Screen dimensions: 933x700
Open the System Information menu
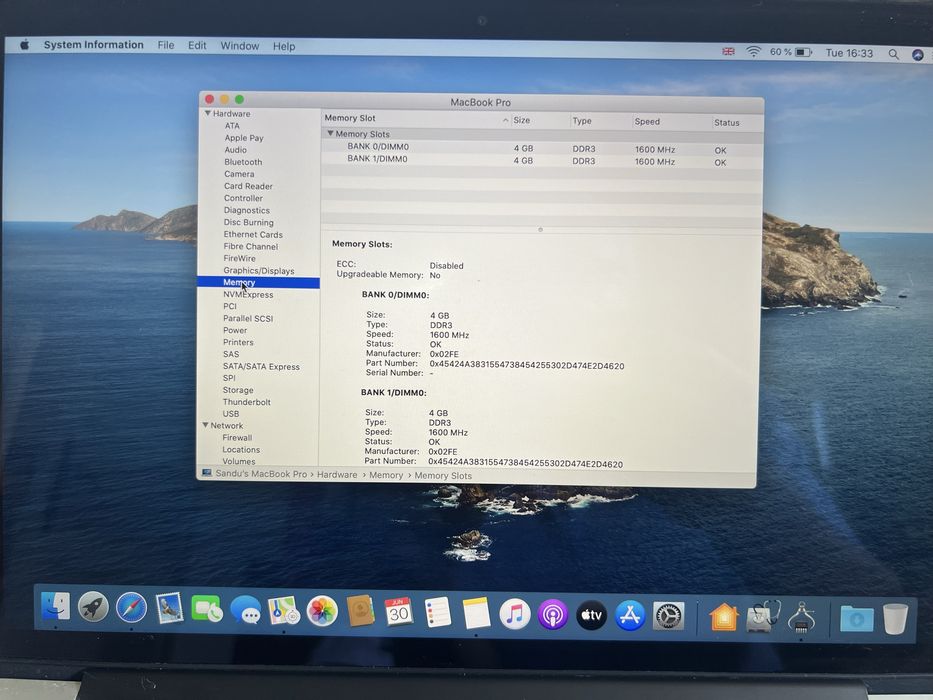click(93, 45)
